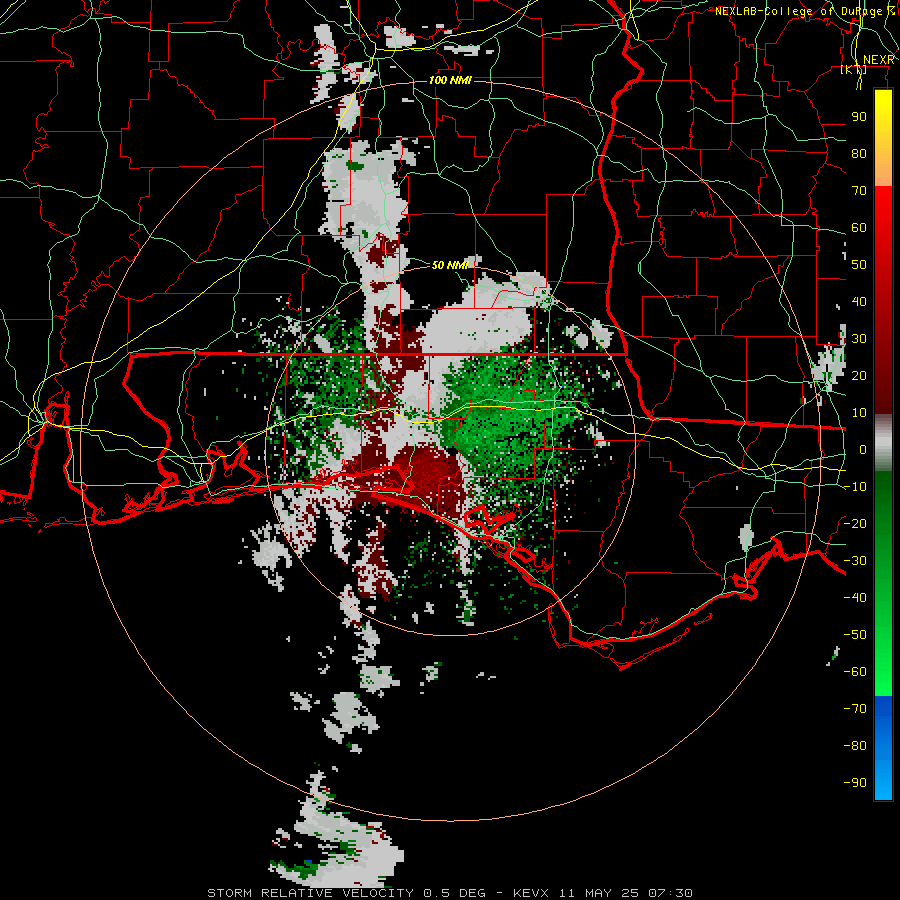Click the "-10" label on velocity scale

855,487
